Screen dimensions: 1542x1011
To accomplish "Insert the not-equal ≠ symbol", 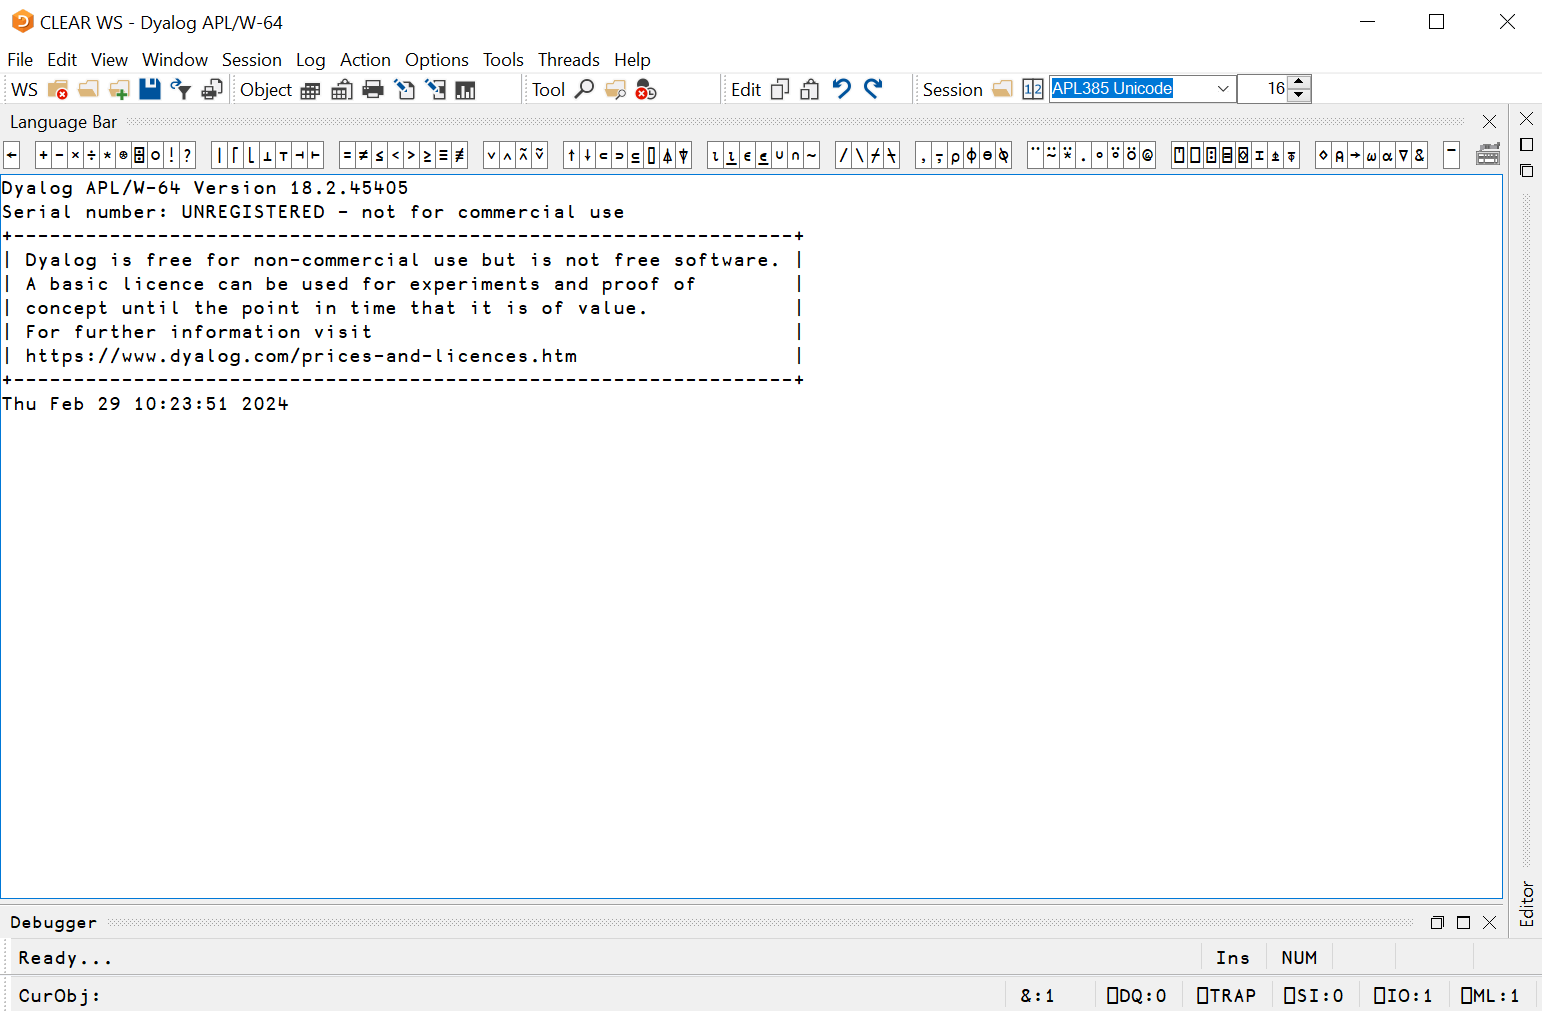I will click(x=363, y=155).
